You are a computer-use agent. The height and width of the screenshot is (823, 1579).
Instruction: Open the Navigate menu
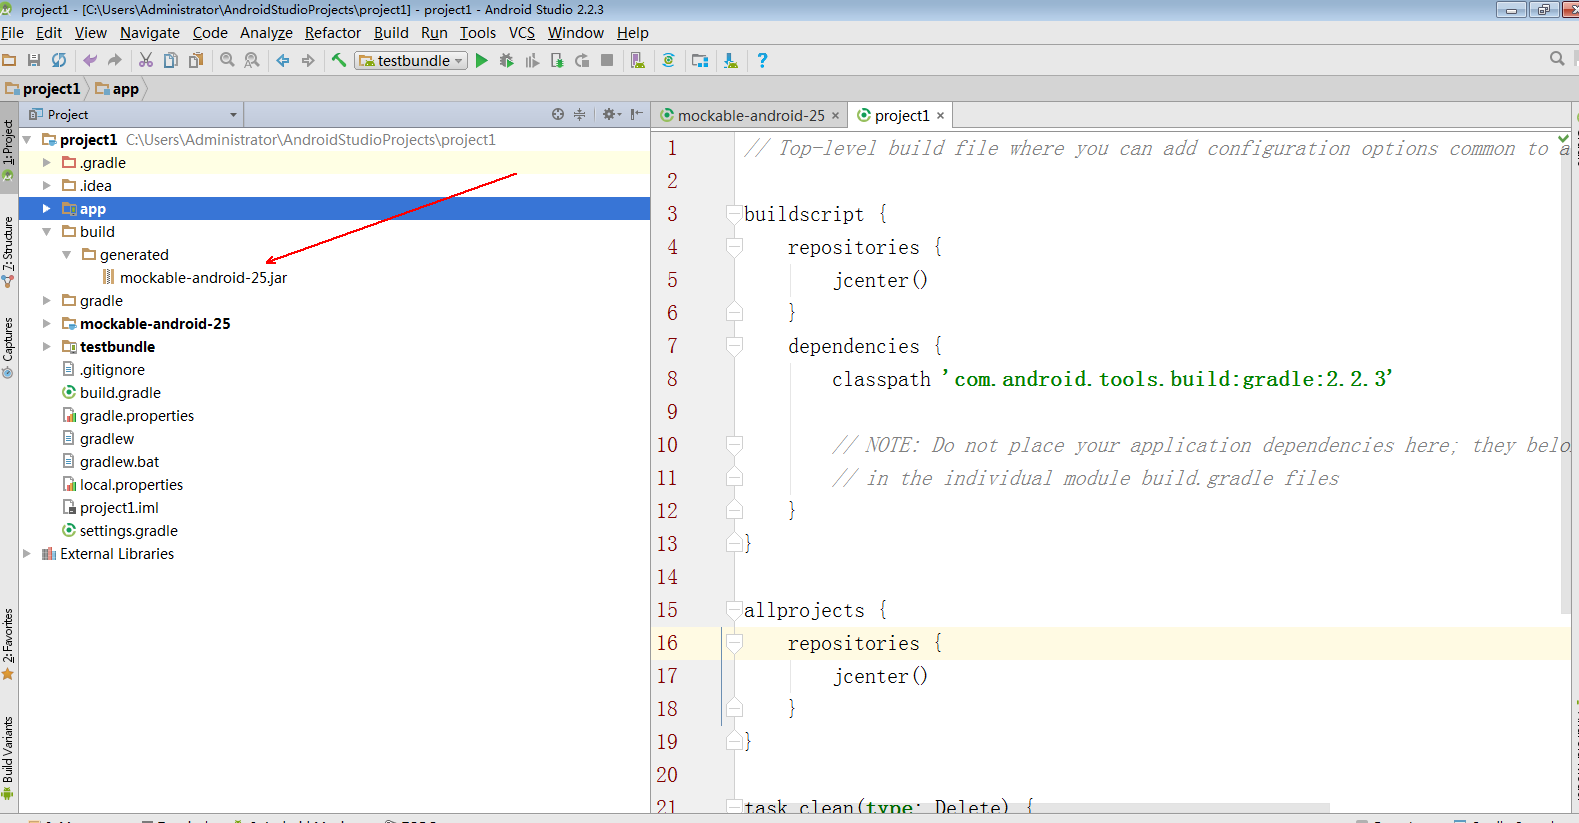coord(150,32)
